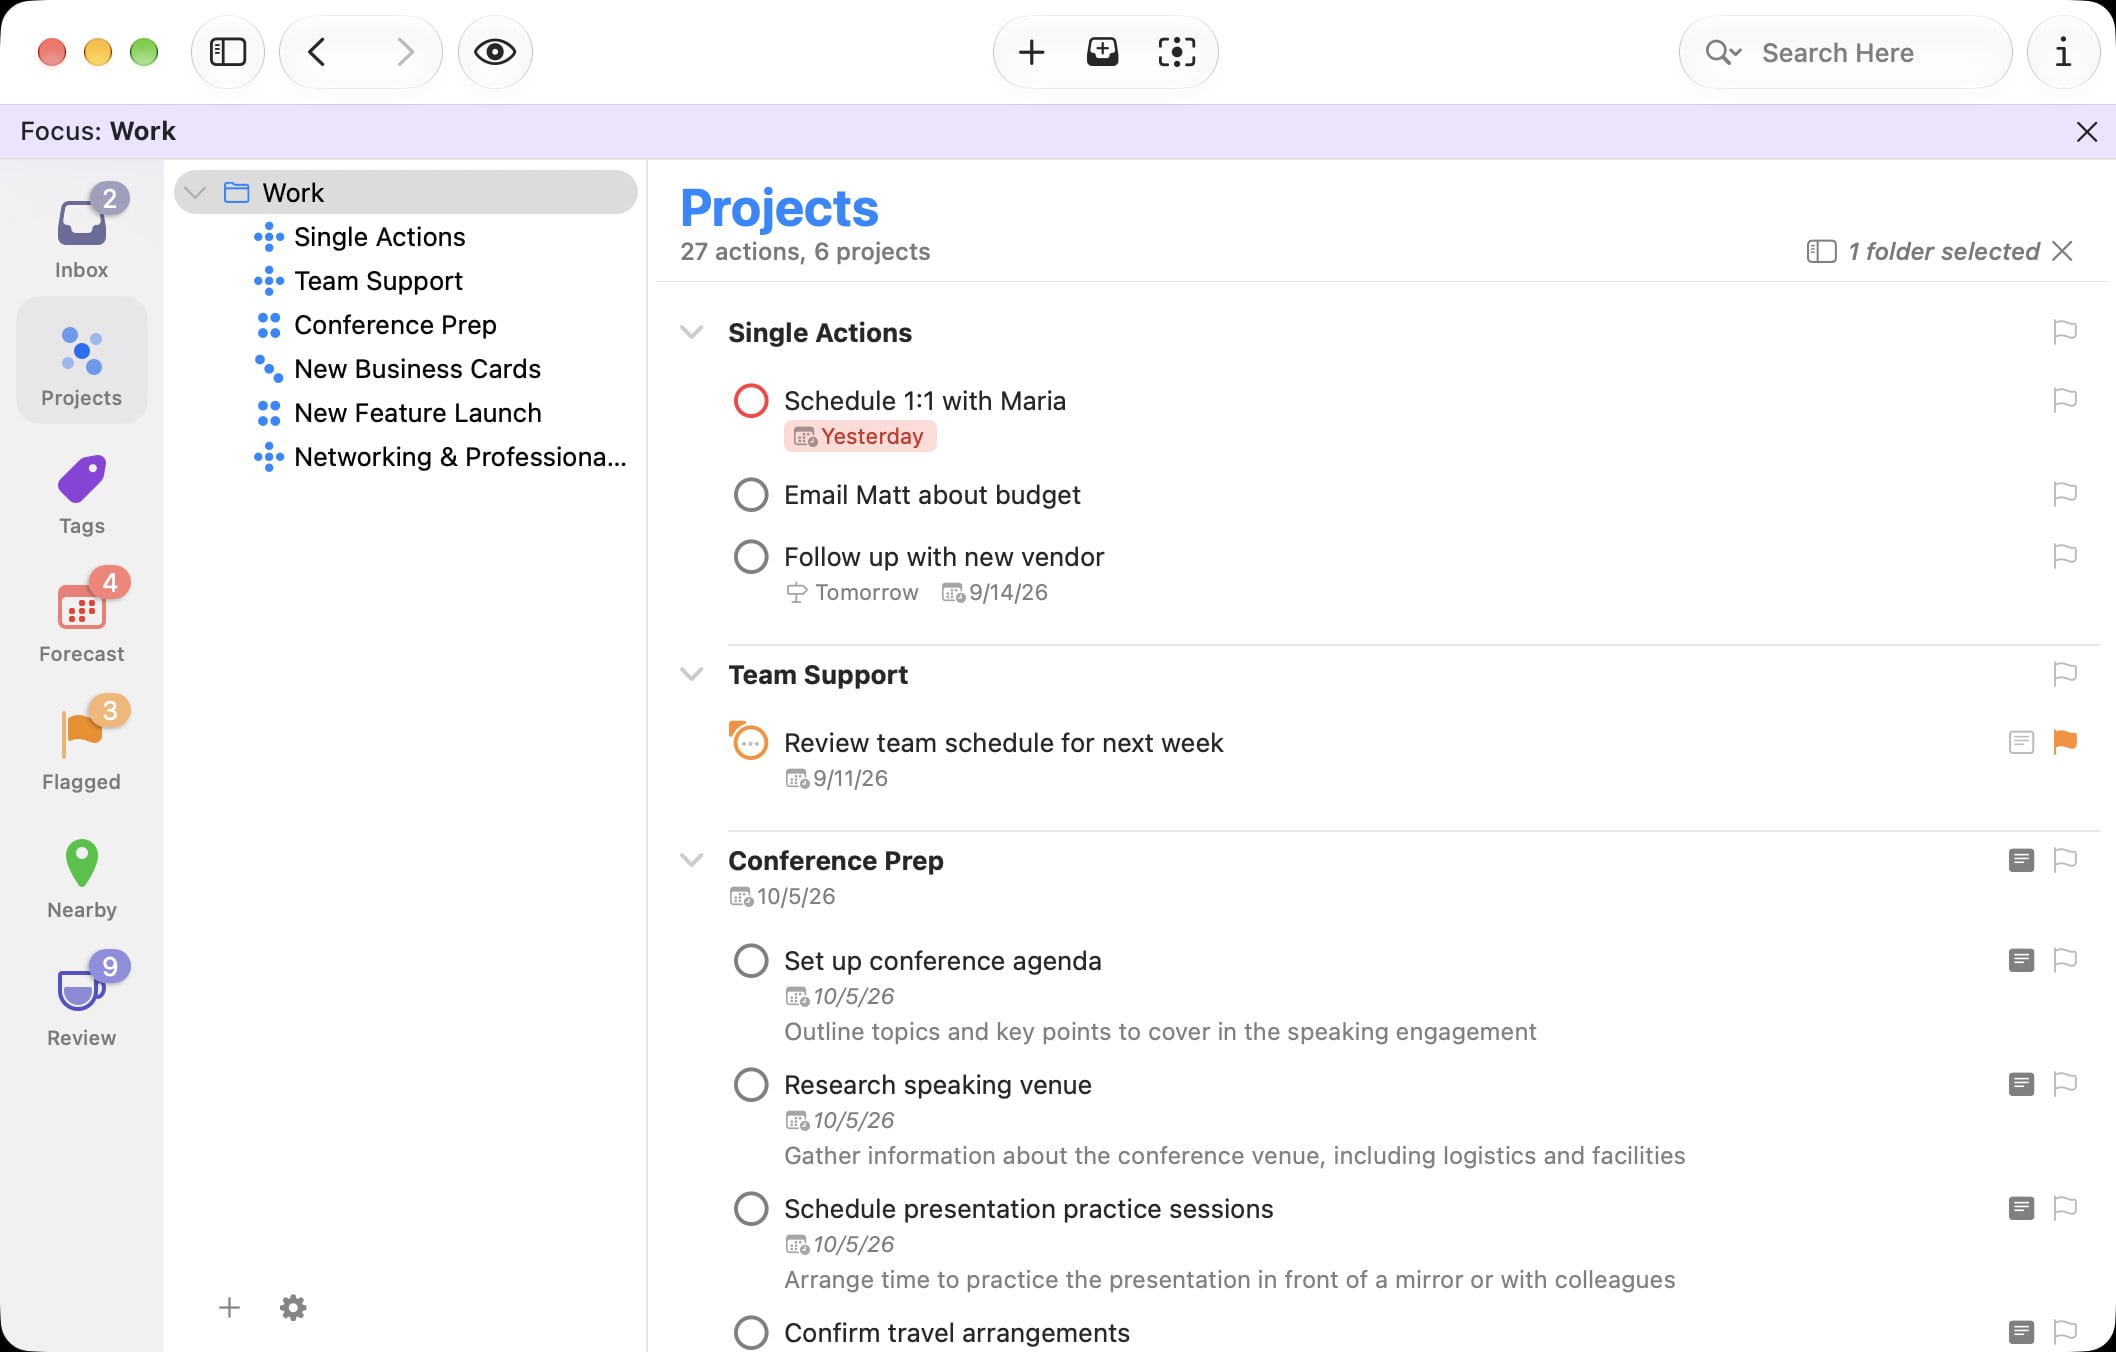This screenshot has width=2116, height=1352.
Task: Open the Inbox perspective
Action: point(81,232)
